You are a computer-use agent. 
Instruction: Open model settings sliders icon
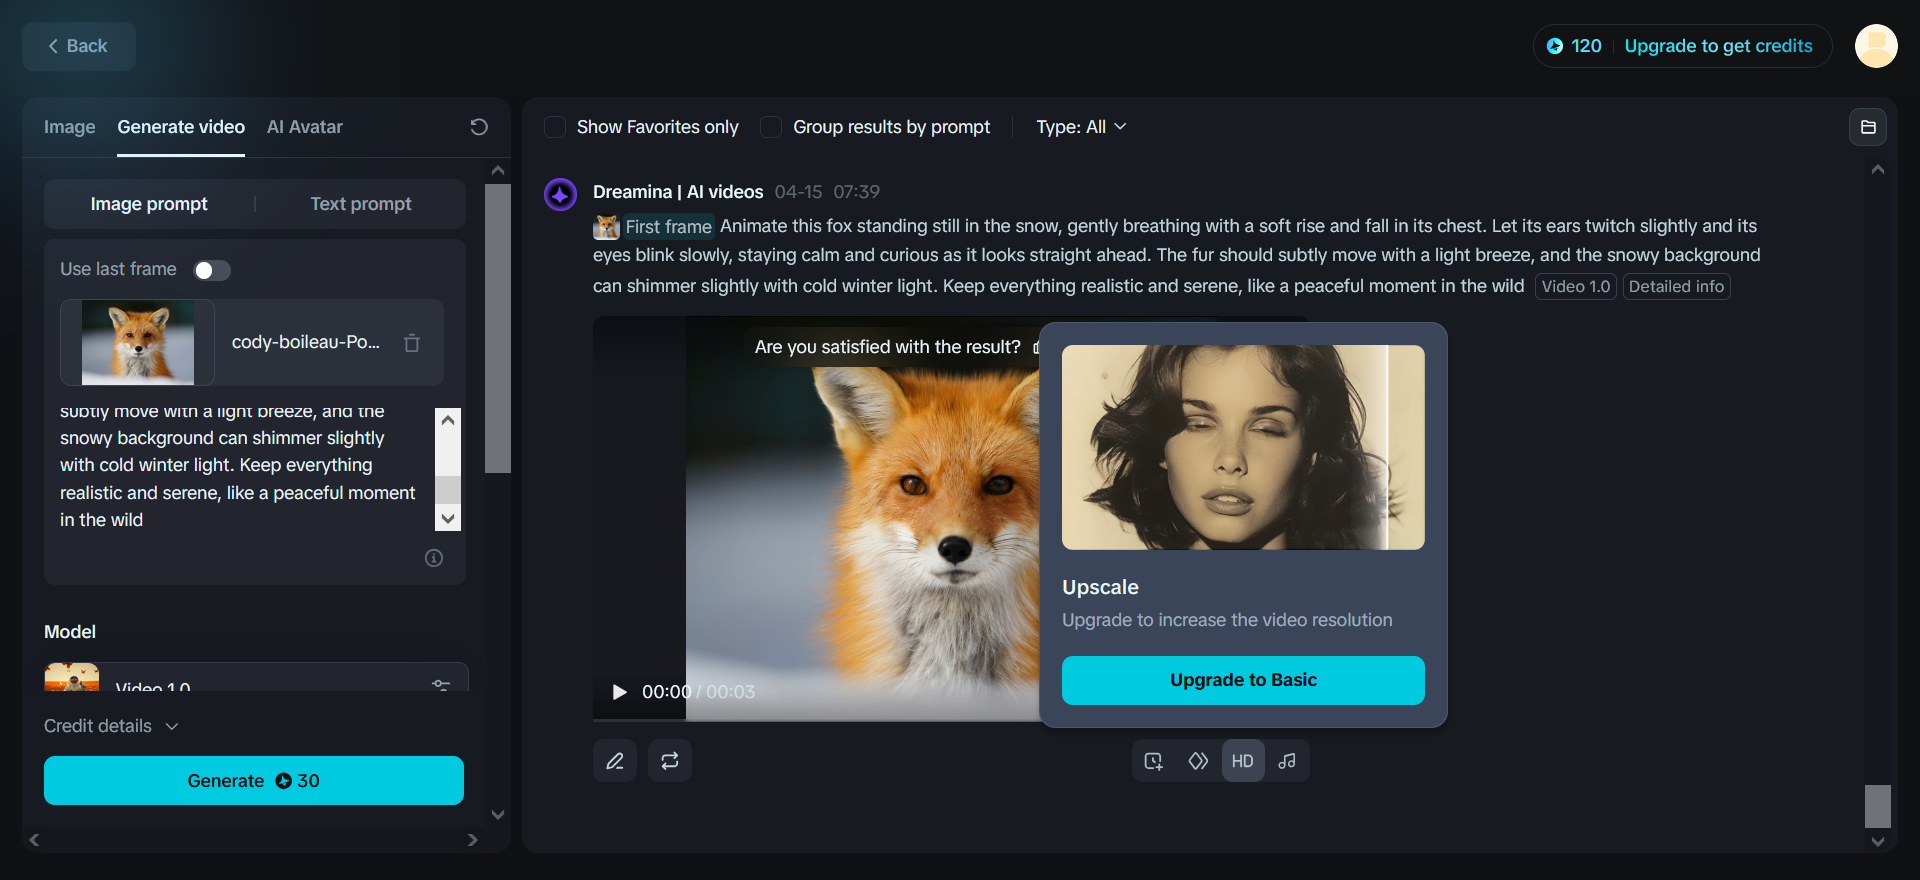pos(441,684)
